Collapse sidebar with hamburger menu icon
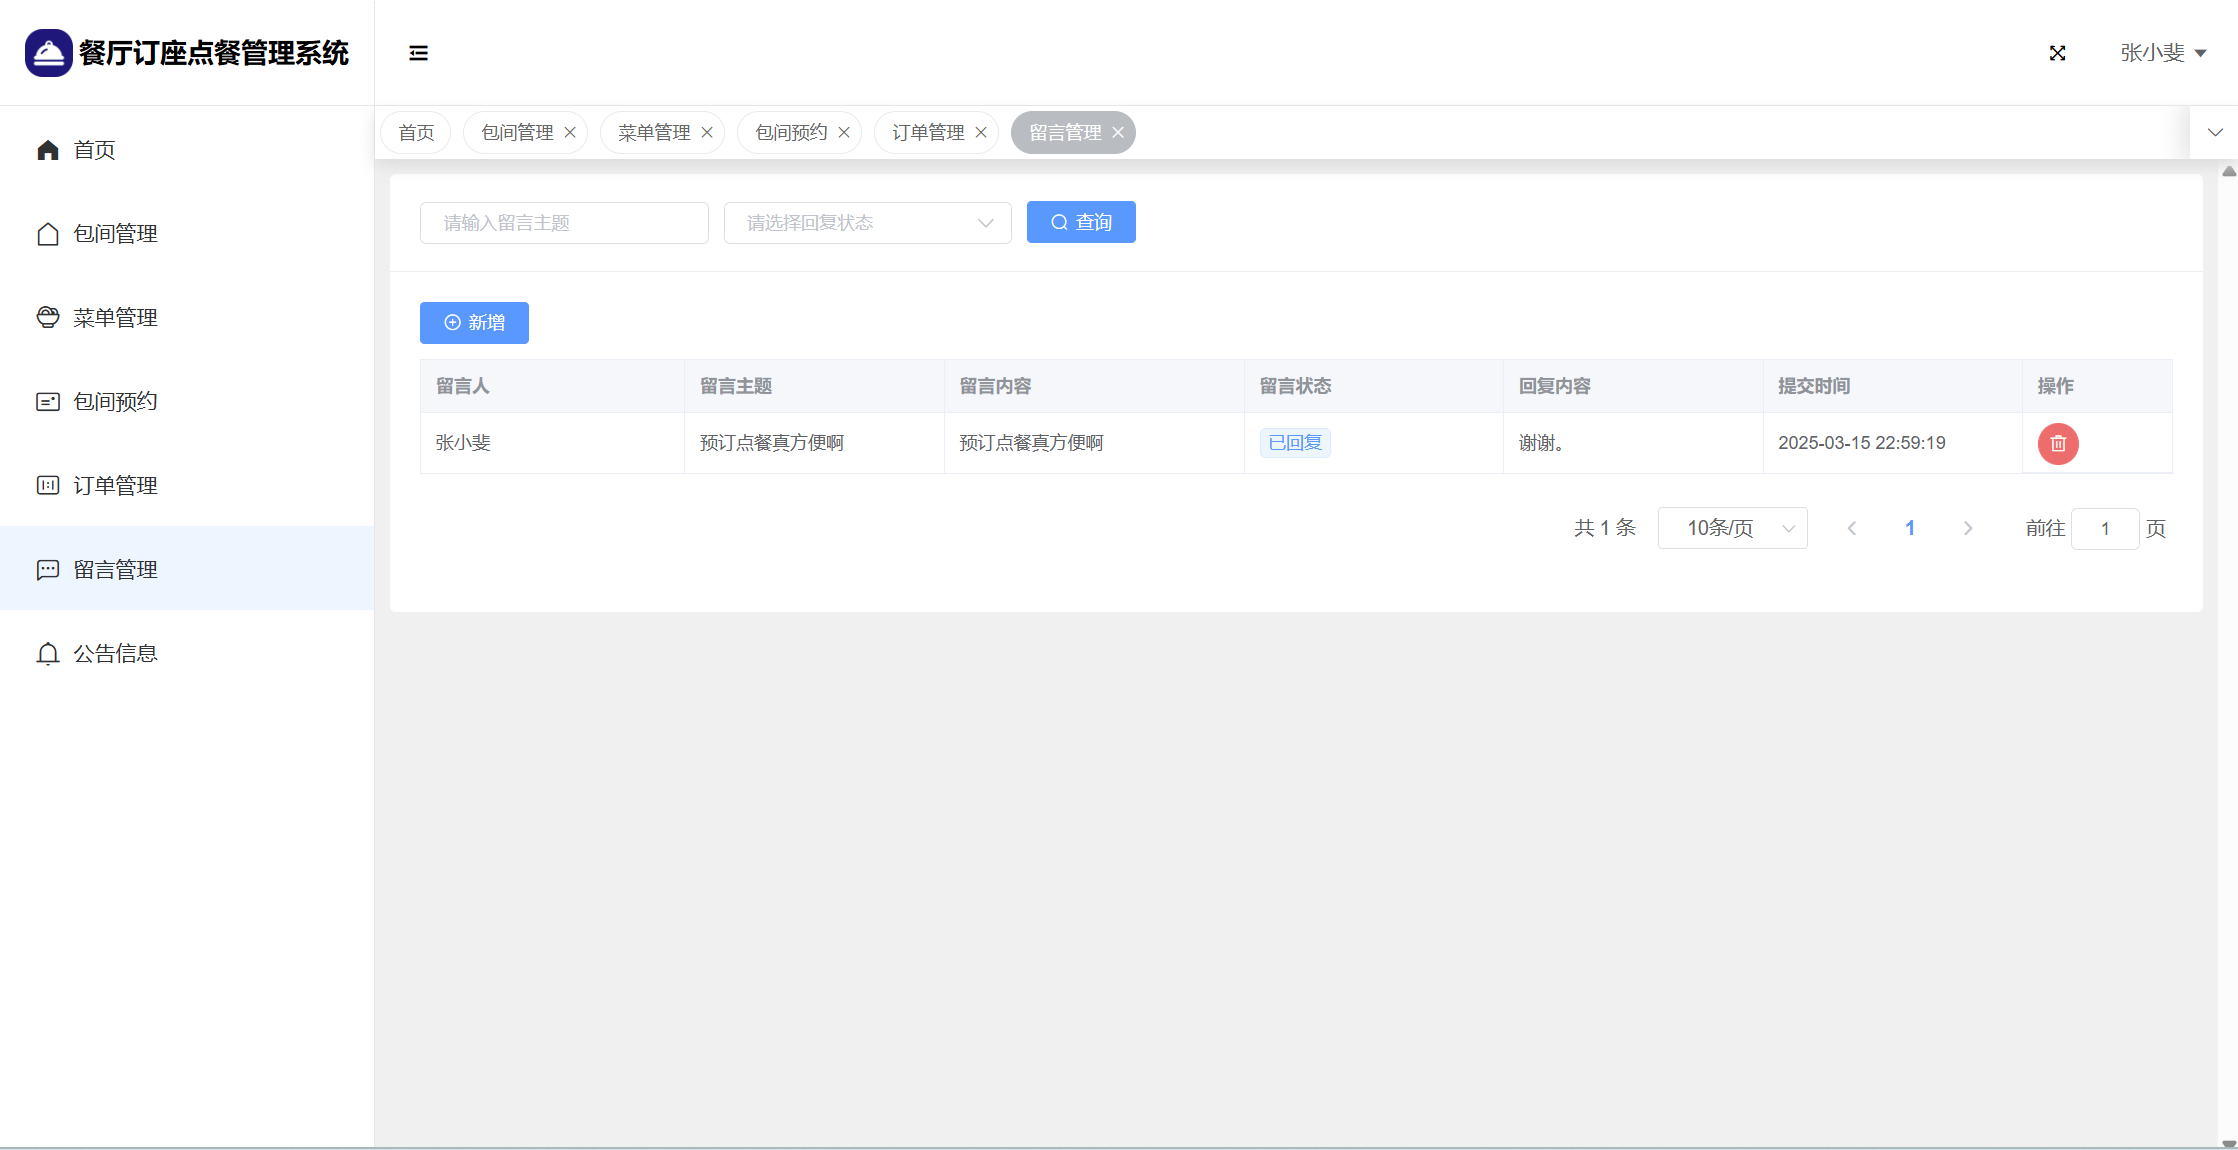Viewport: 2238px width, 1150px height. pyautogui.click(x=418, y=53)
